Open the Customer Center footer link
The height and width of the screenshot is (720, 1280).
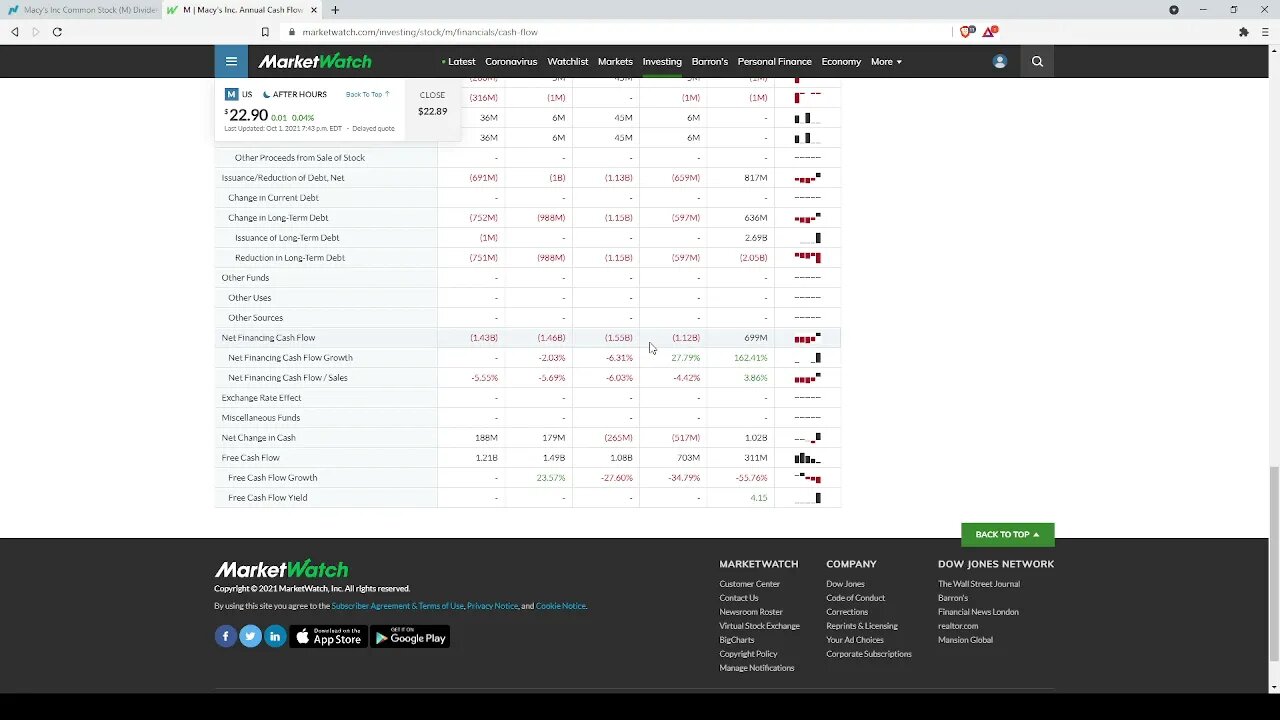[749, 584]
